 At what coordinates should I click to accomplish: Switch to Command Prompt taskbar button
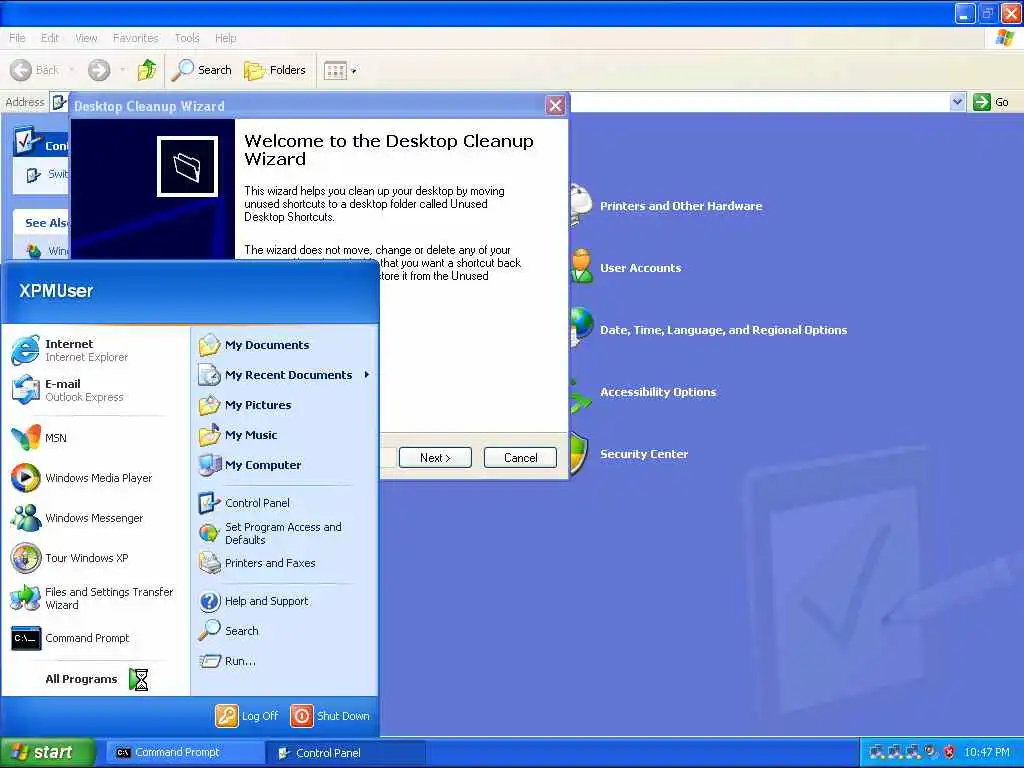(x=185, y=753)
